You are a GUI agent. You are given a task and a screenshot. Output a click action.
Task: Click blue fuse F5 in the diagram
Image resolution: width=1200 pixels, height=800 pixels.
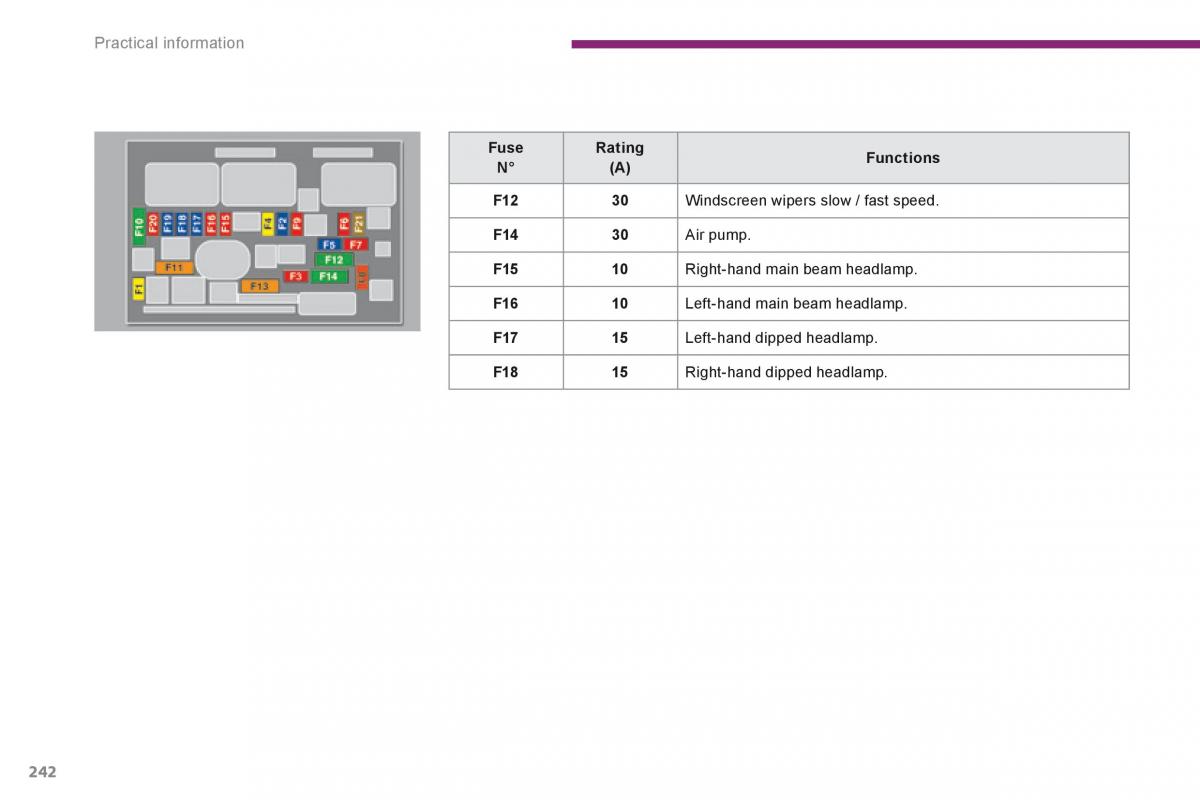point(329,245)
